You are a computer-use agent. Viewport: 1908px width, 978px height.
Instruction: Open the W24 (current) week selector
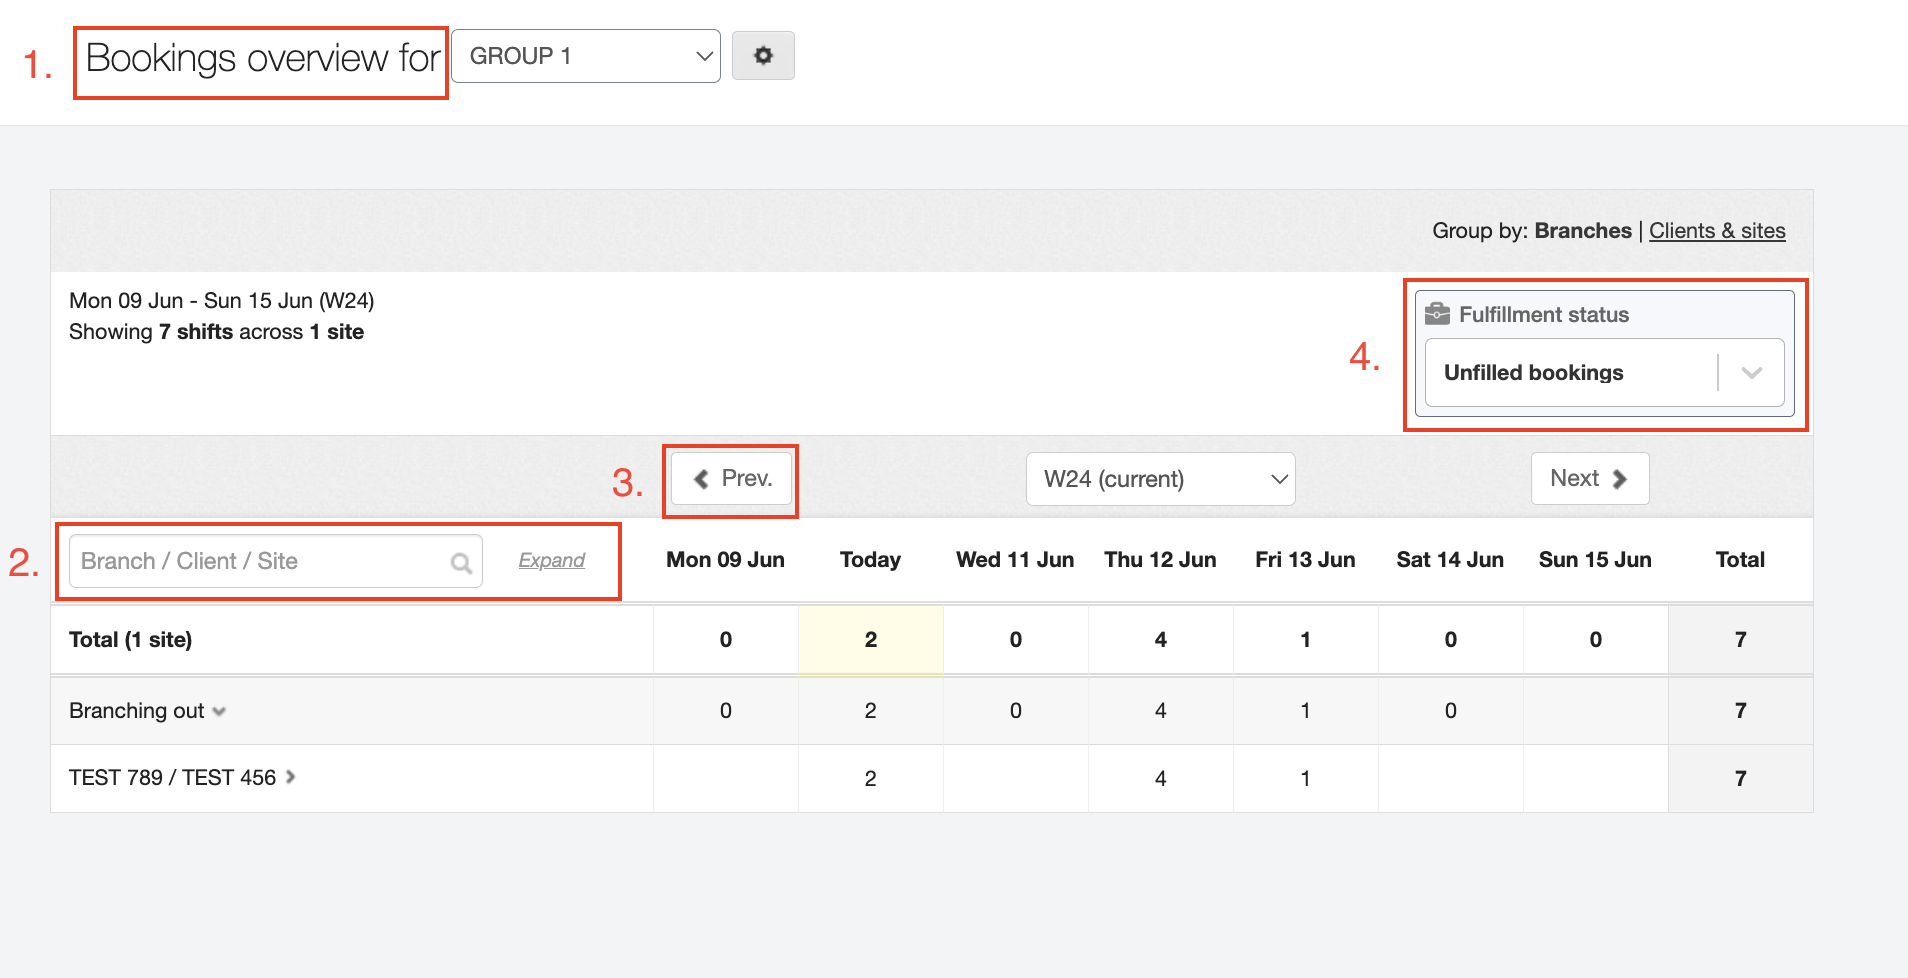(1160, 479)
